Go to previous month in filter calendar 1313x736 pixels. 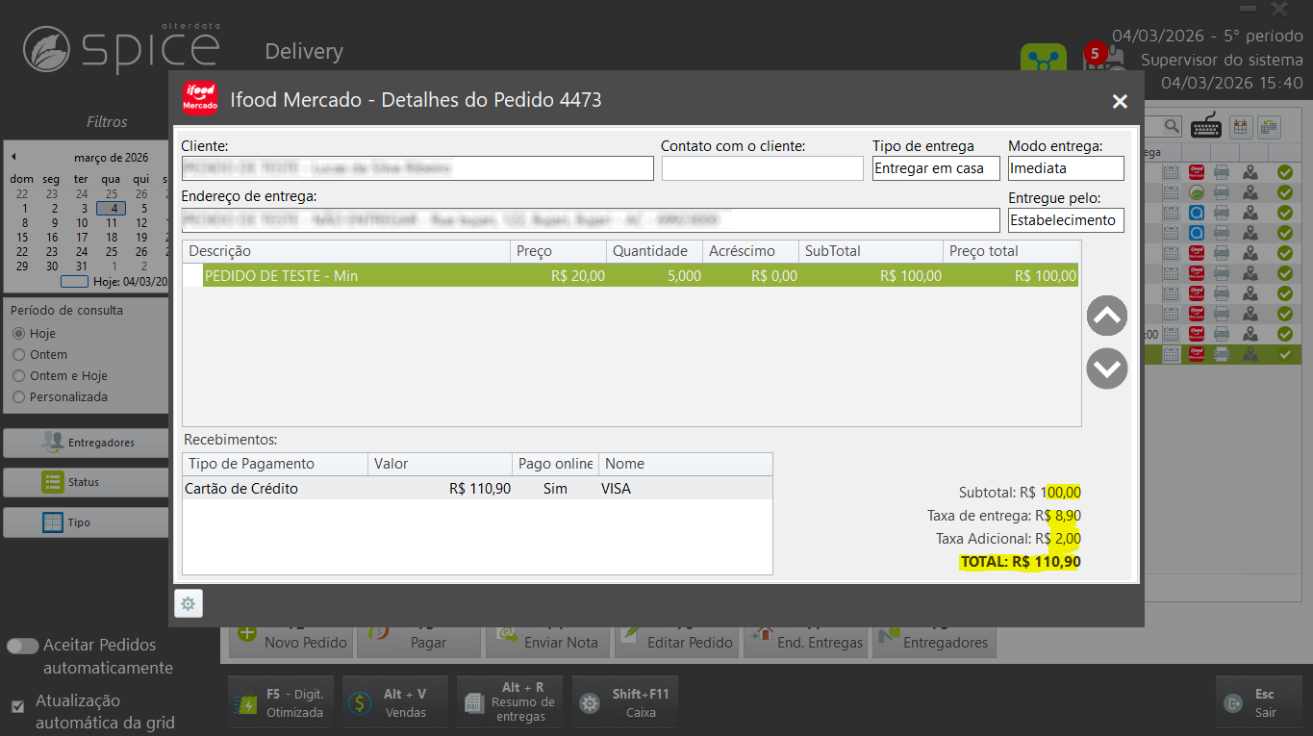click(x=14, y=157)
